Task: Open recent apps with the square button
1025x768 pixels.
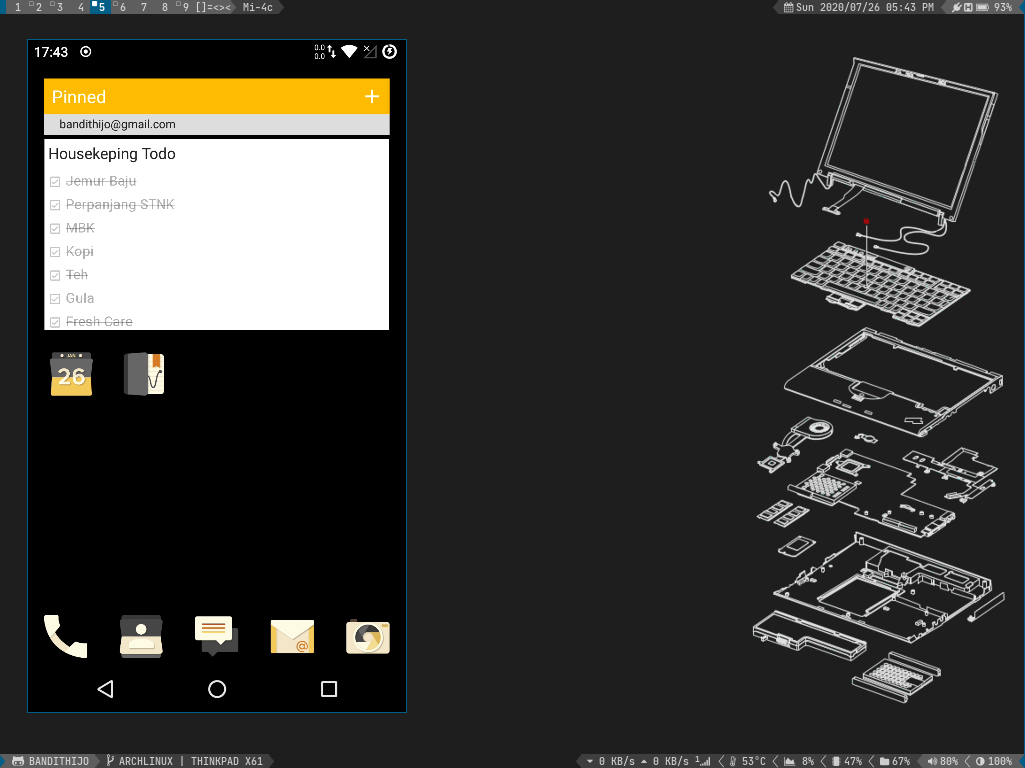Action: 329,689
